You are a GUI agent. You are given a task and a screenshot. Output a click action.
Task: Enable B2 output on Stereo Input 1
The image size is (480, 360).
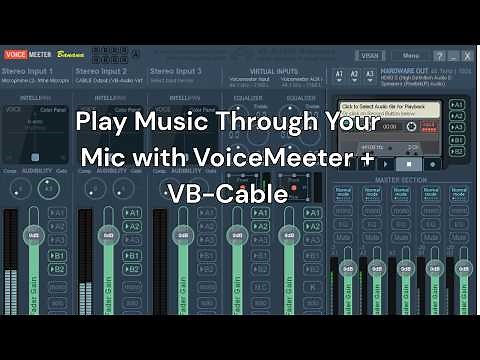click(57, 269)
